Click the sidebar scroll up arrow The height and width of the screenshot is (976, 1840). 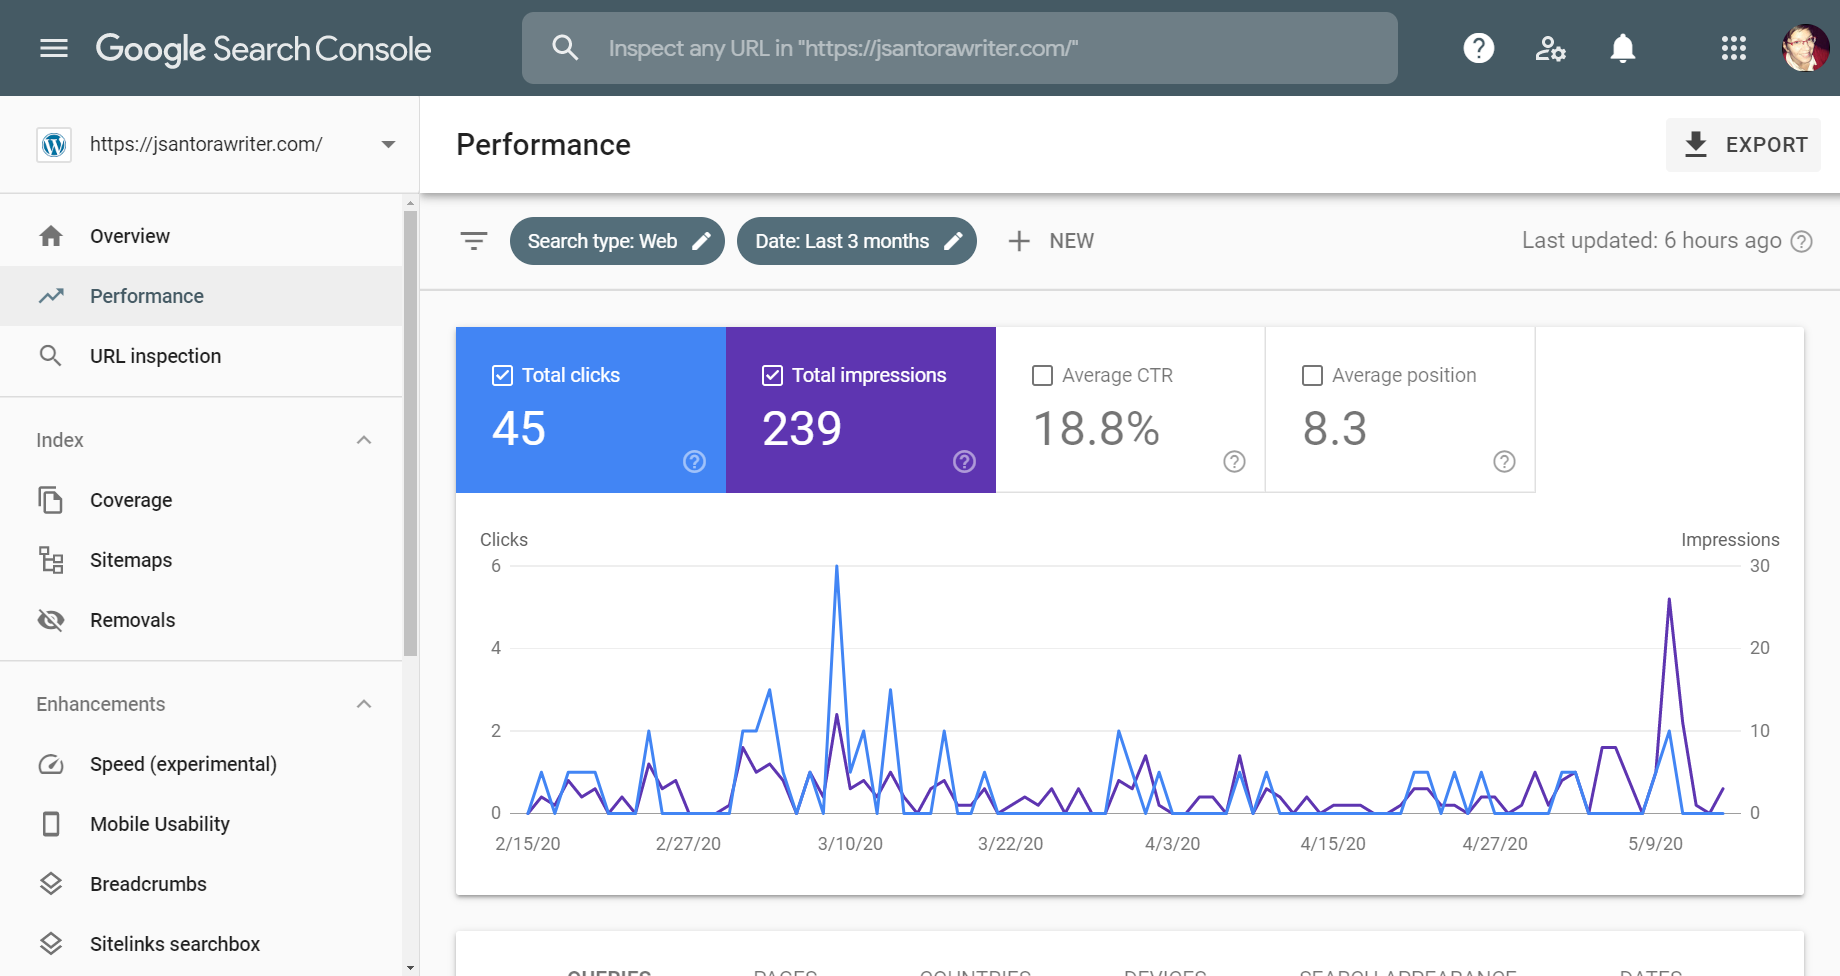coord(410,203)
